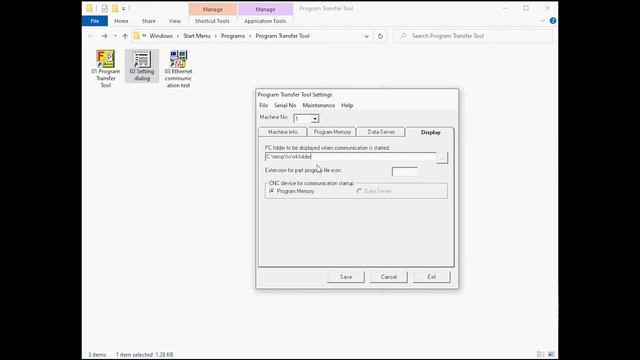The height and width of the screenshot is (360, 640).
Task: Click the PC folder path field
Action: [351, 157]
